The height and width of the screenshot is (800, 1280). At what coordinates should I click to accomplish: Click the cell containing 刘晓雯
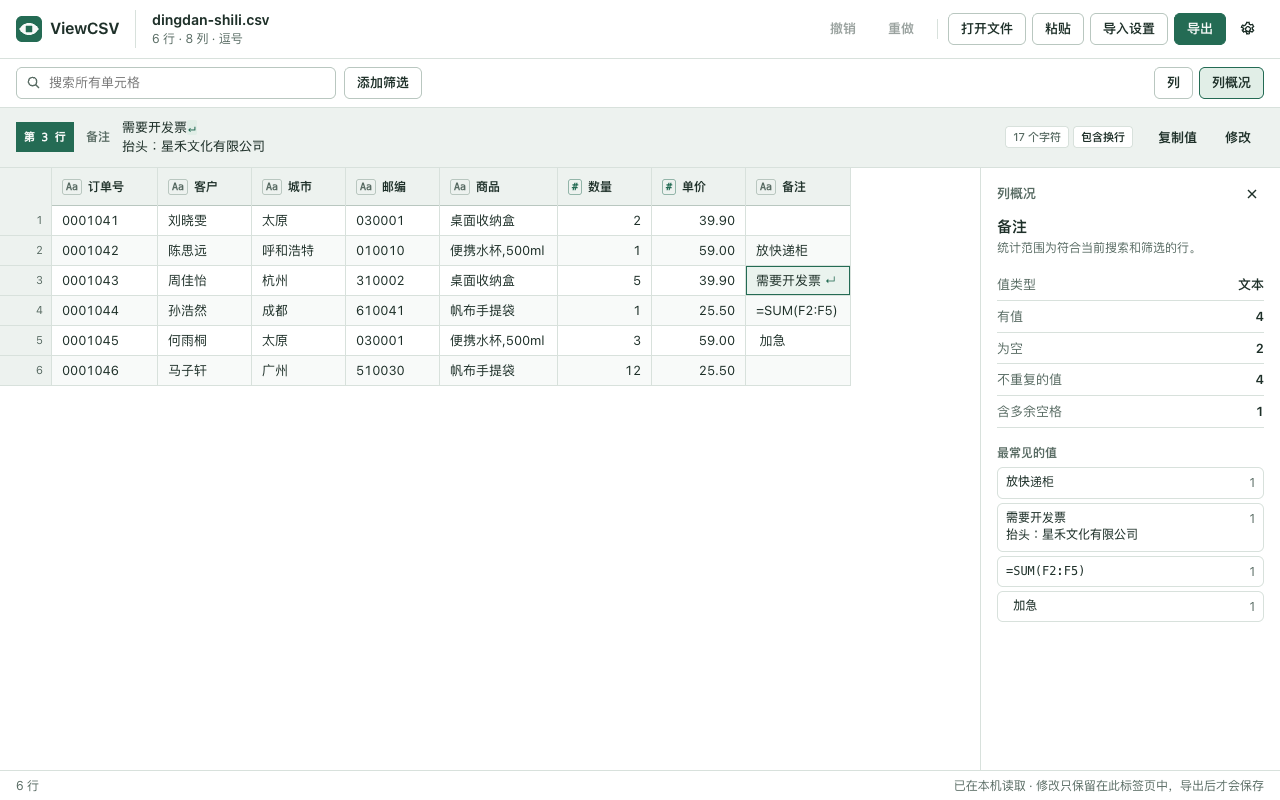tap(204, 221)
